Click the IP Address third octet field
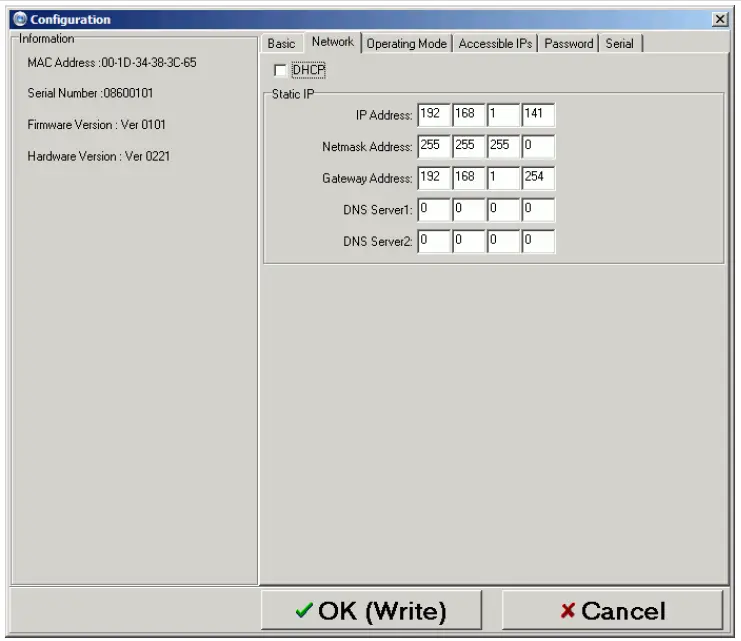 [x=503, y=115]
